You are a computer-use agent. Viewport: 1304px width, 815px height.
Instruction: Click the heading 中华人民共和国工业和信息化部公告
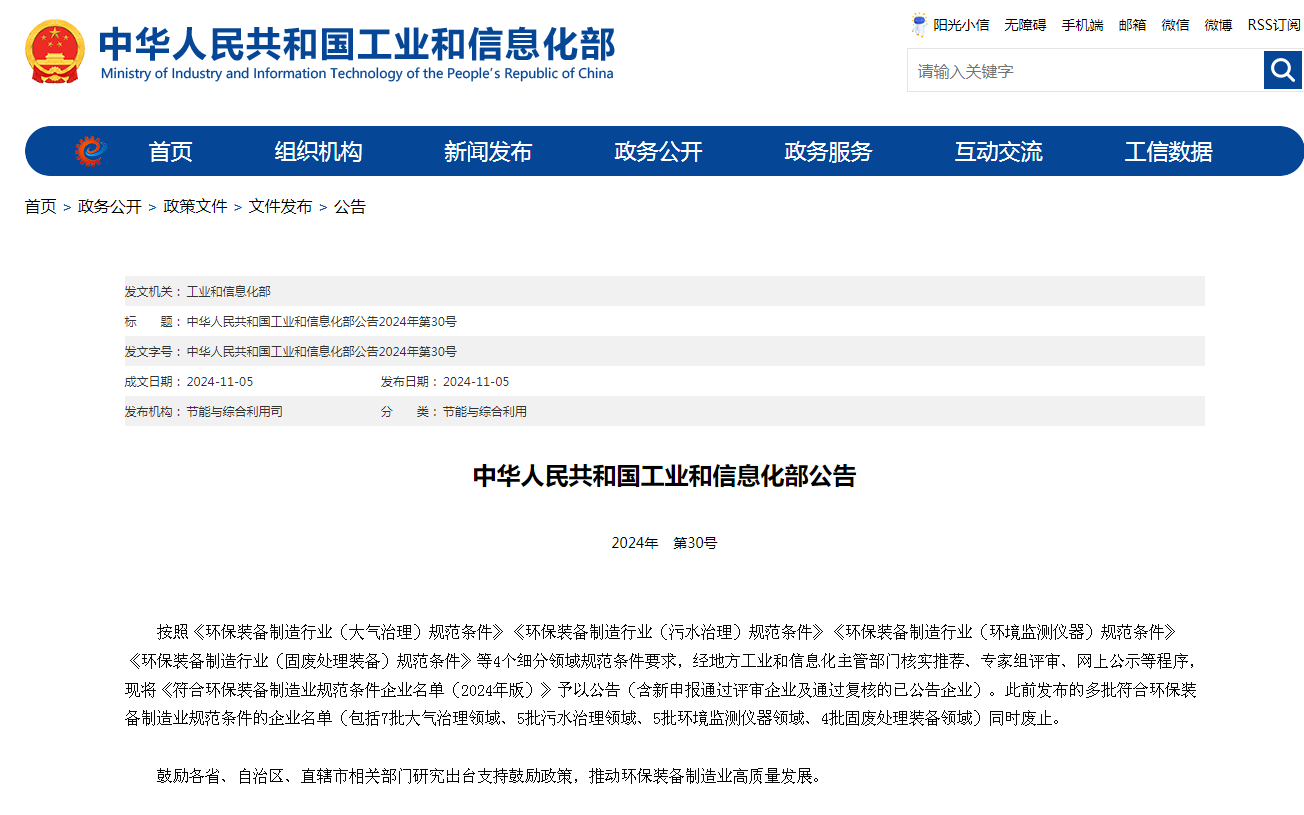tap(664, 476)
